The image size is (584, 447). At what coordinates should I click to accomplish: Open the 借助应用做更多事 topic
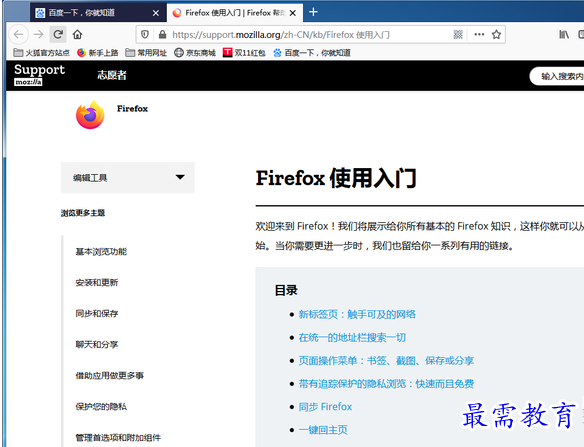pos(110,375)
